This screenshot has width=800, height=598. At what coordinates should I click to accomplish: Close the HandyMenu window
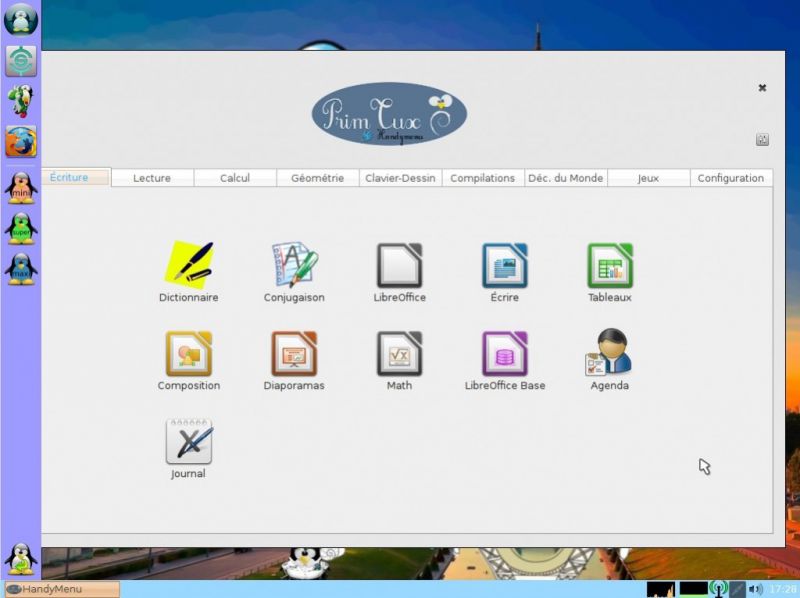click(x=762, y=88)
